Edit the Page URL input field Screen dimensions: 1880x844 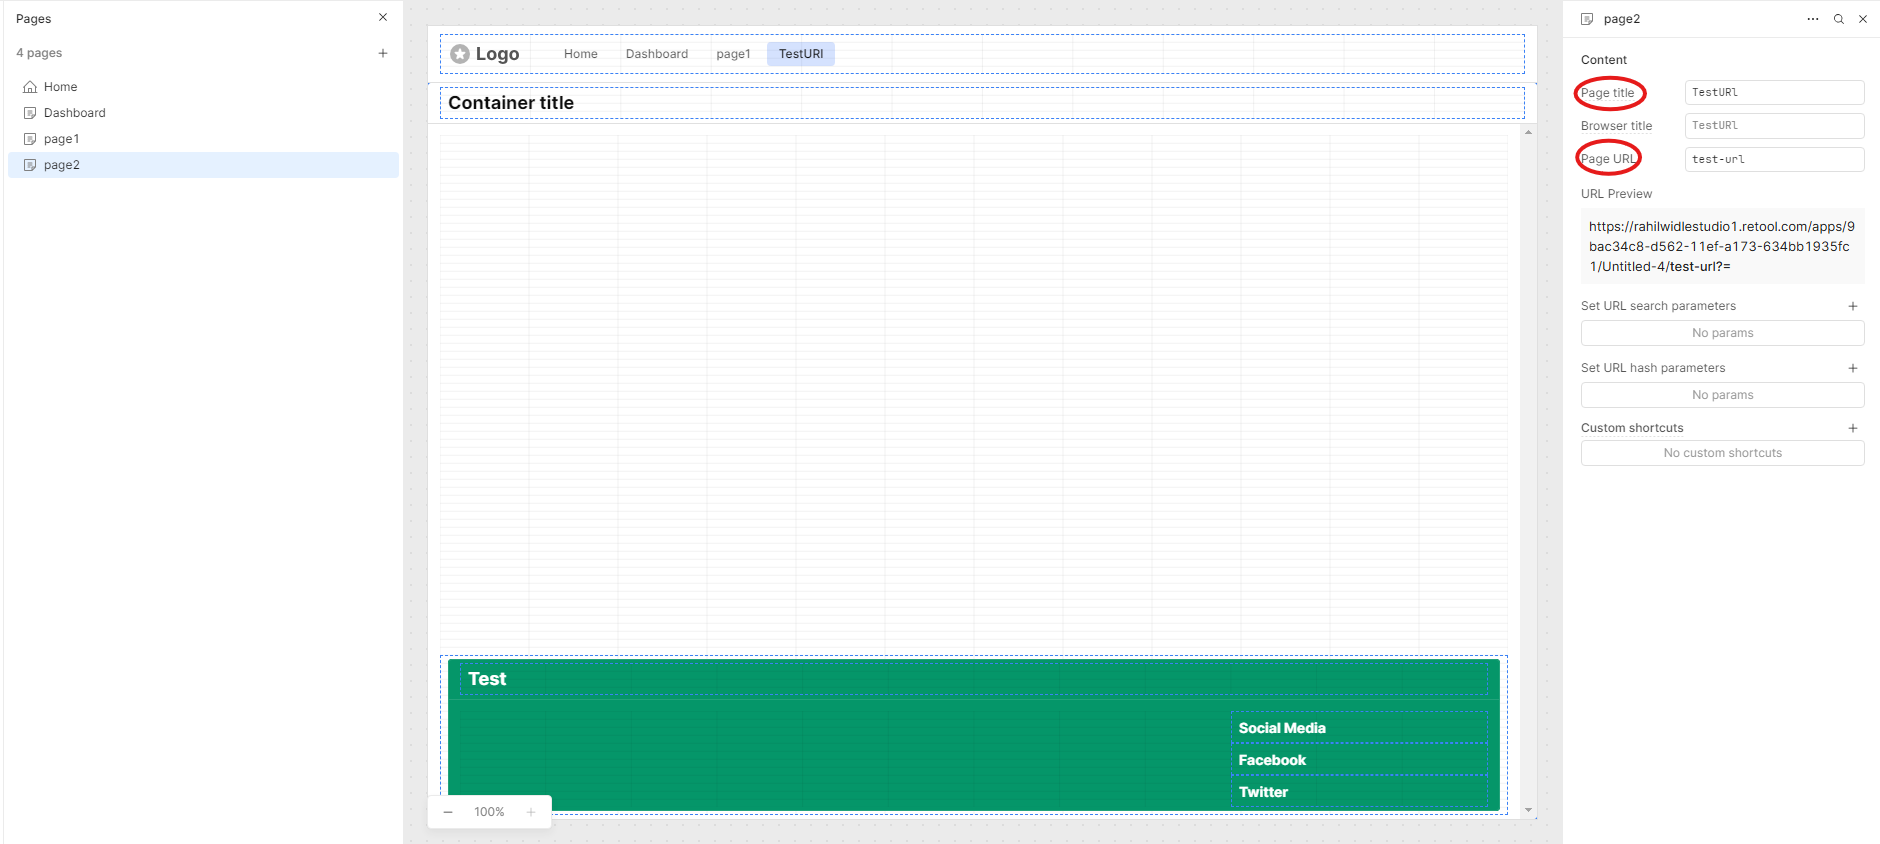click(1774, 159)
